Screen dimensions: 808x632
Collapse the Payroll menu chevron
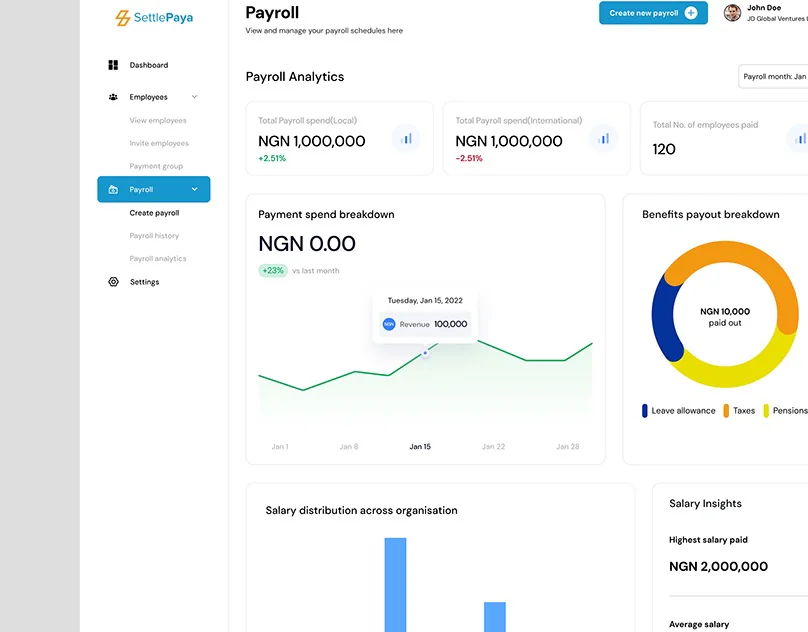pyautogui.click(x=194, y=189)
